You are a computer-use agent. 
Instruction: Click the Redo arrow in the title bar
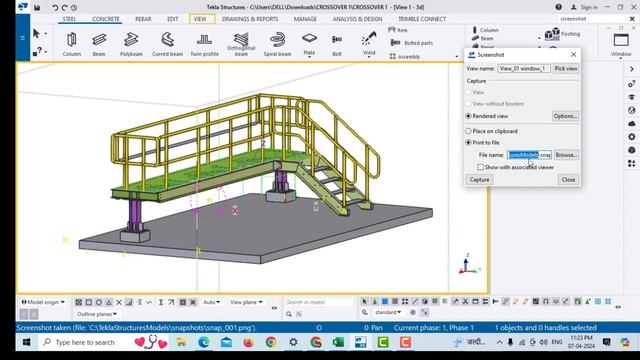pyautogui.click(x=64, y=7)
